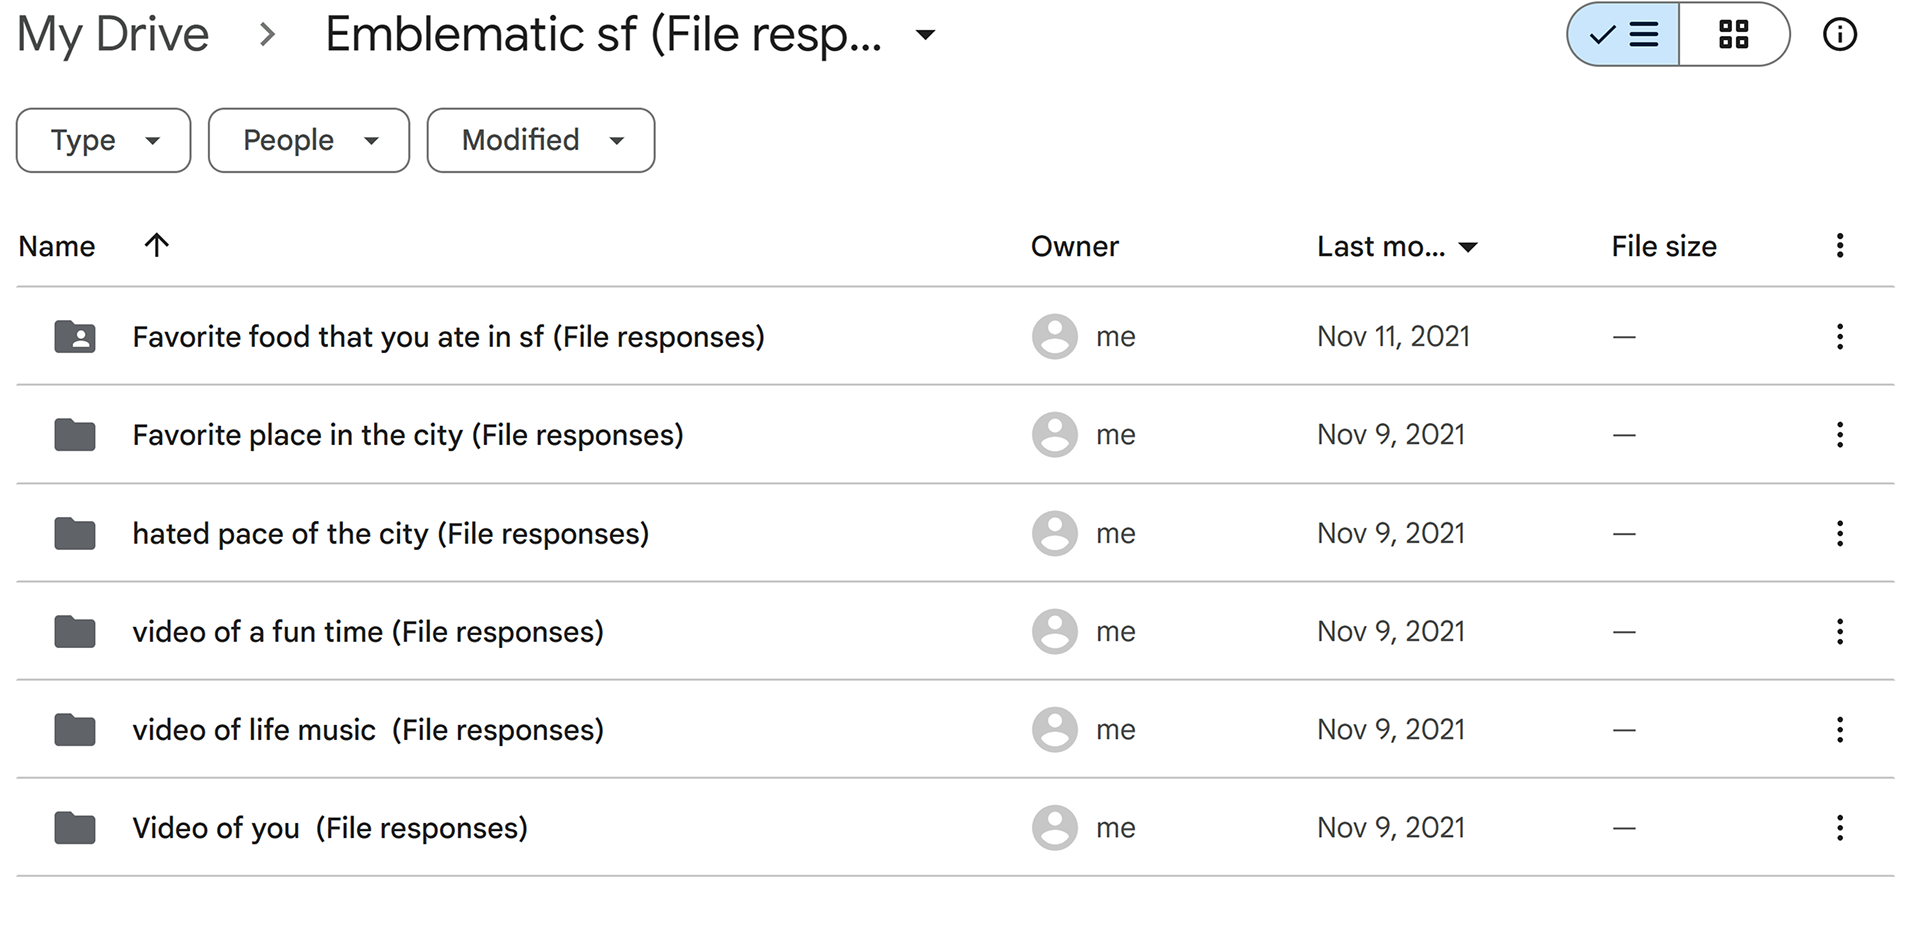Expand the Emblematic sf folder name dropdown

926,35
